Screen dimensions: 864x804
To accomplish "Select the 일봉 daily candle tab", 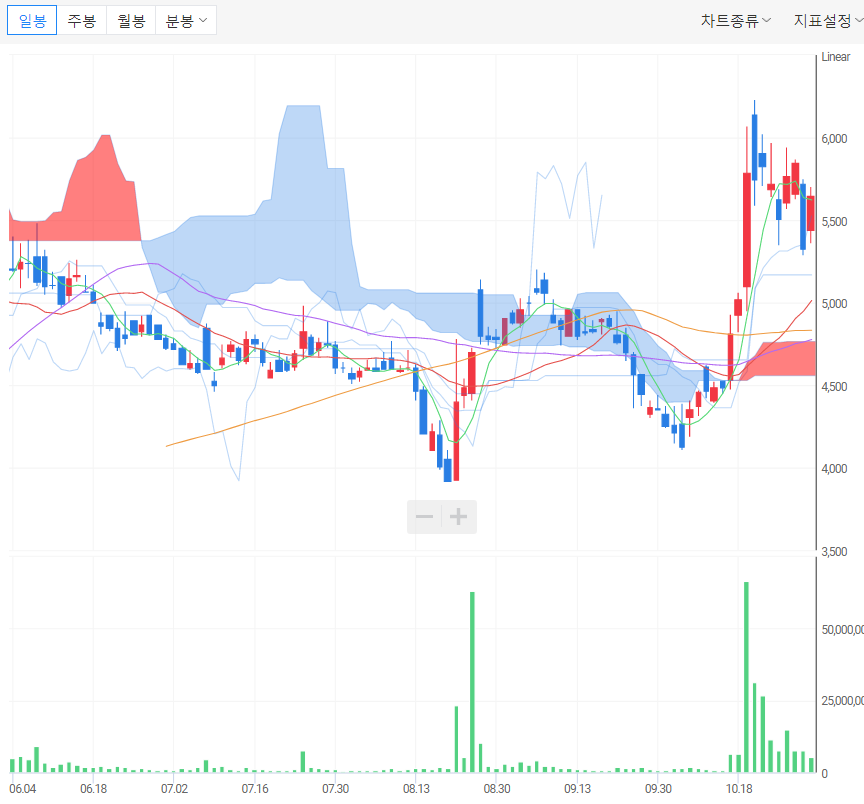I will [x=32, y=20].
